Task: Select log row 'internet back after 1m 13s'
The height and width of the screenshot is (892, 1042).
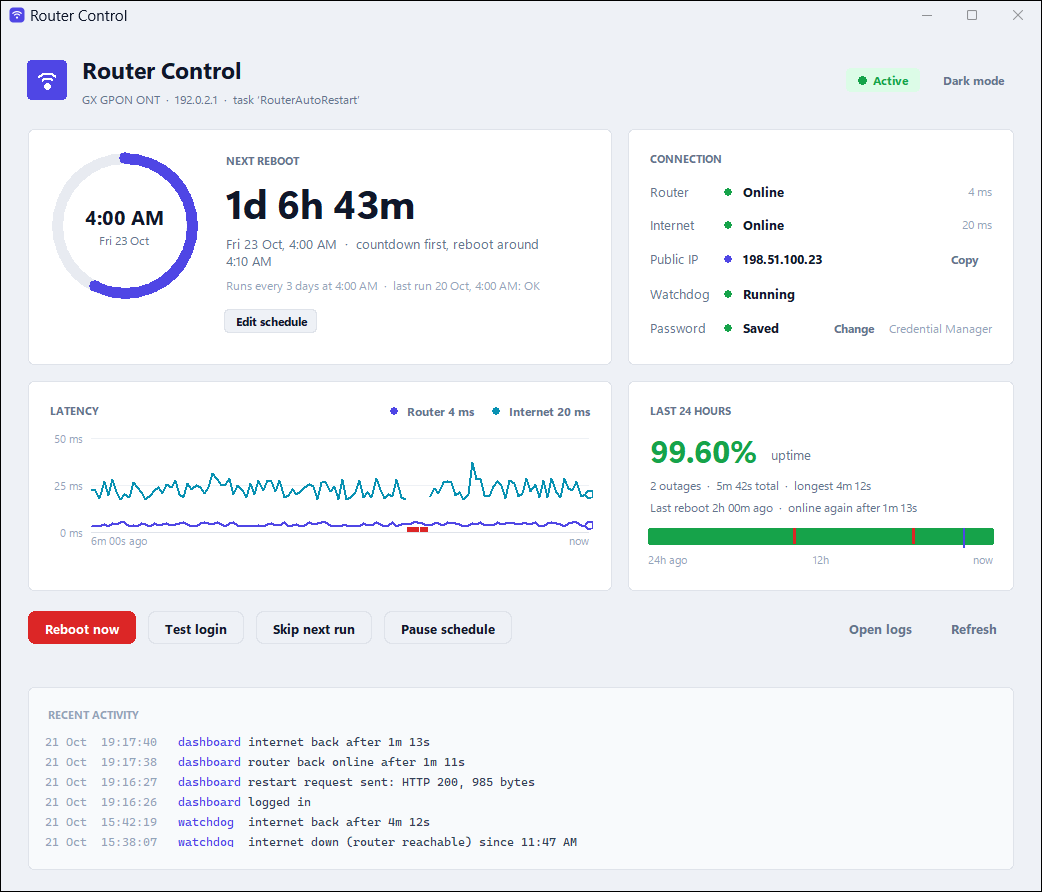Action: (x=237, y=742)
